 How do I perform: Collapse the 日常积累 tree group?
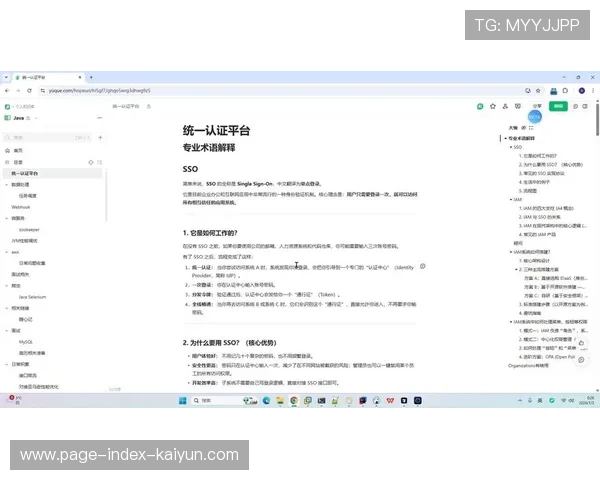click(x=7, y=364)
